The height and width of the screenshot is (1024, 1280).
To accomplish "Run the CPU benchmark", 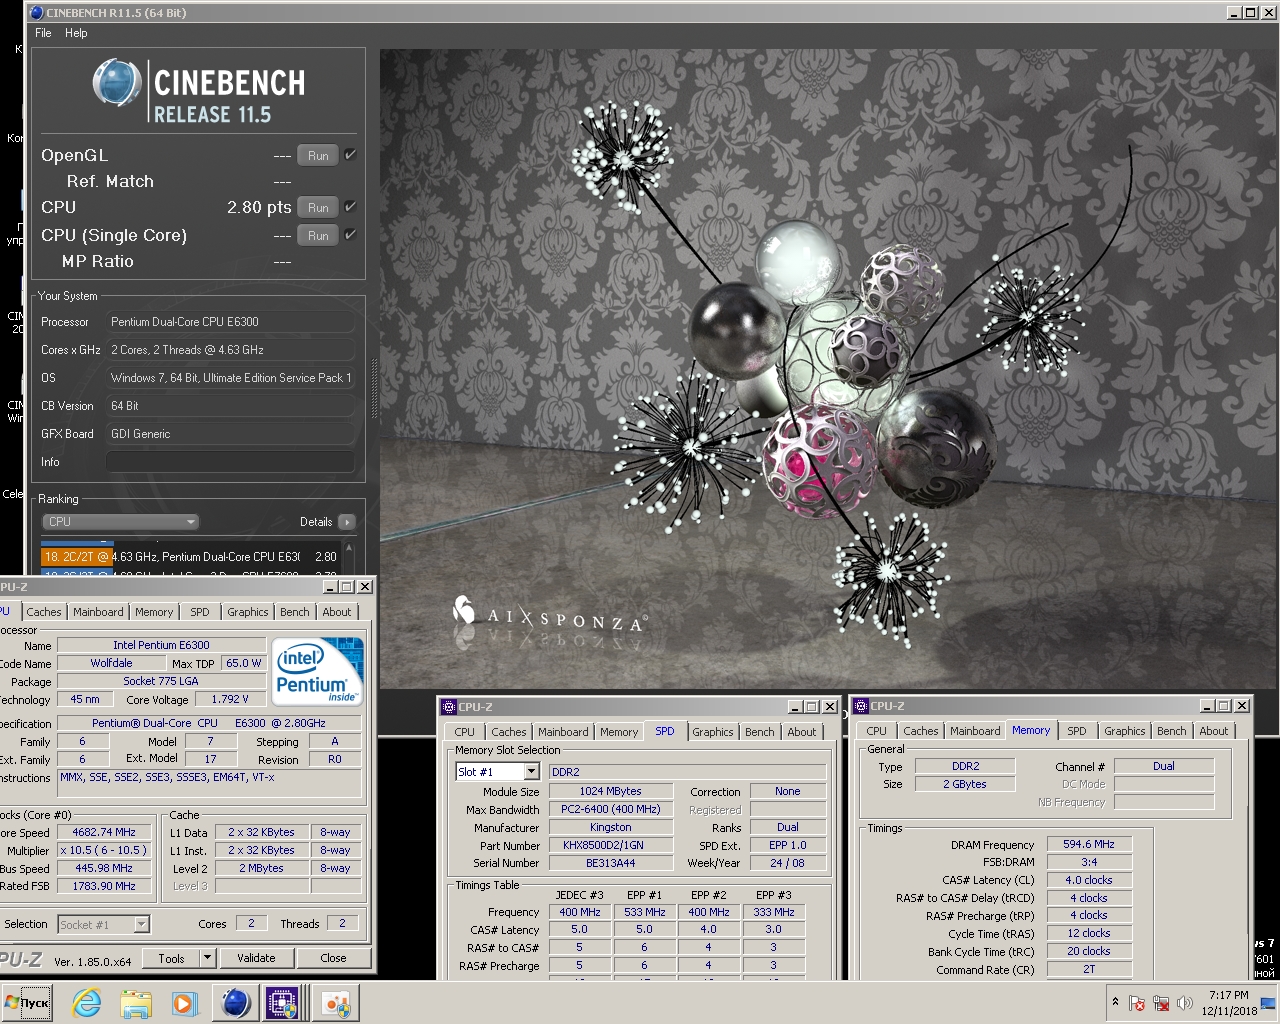I will click(318, 207).
